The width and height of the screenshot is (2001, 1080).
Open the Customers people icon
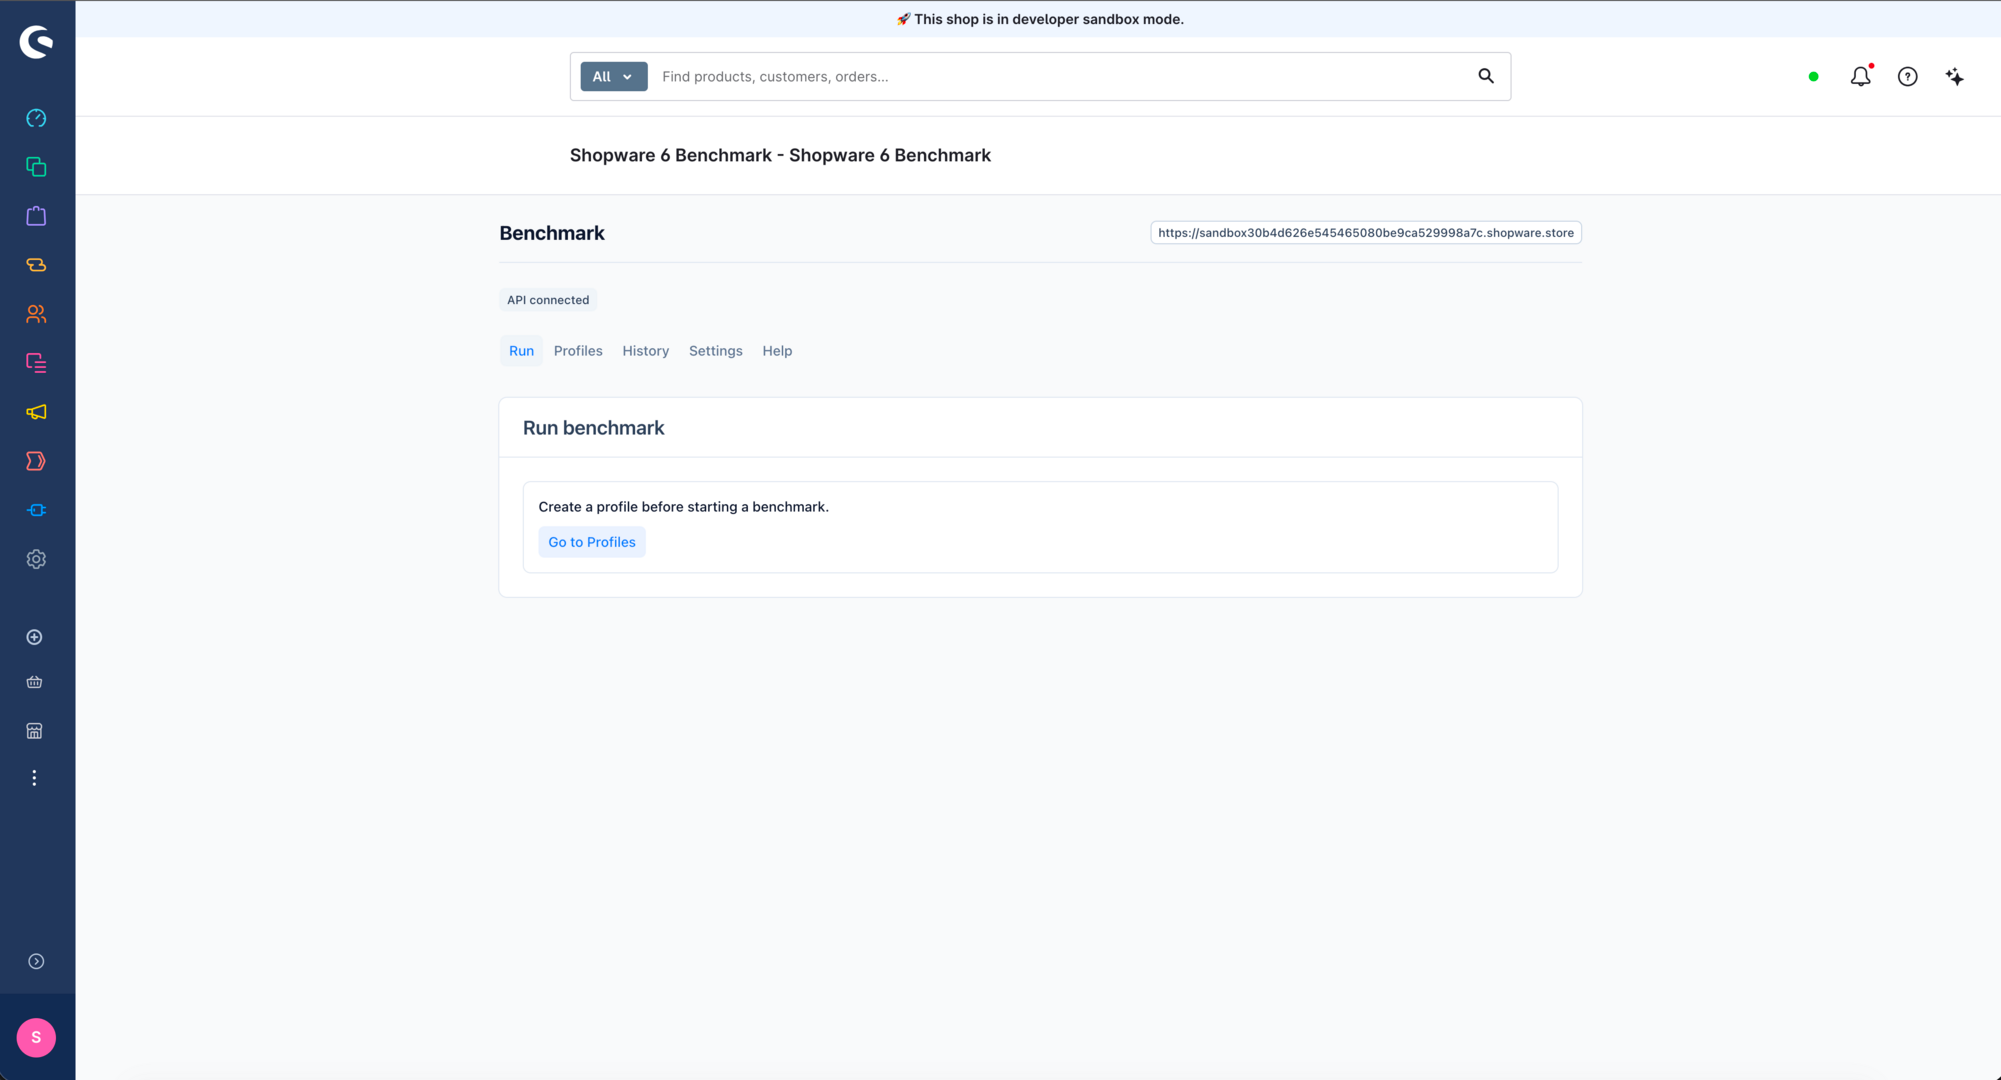click(36, 314)
